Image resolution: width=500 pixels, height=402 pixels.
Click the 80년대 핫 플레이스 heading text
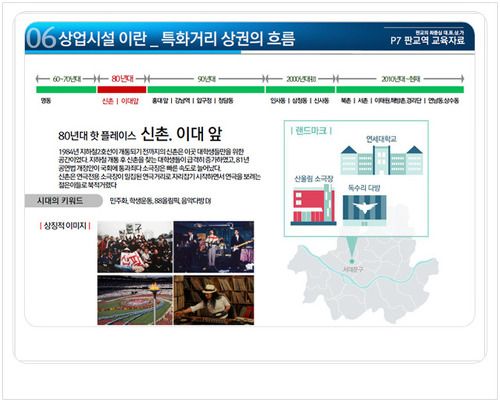coord(97,135)
